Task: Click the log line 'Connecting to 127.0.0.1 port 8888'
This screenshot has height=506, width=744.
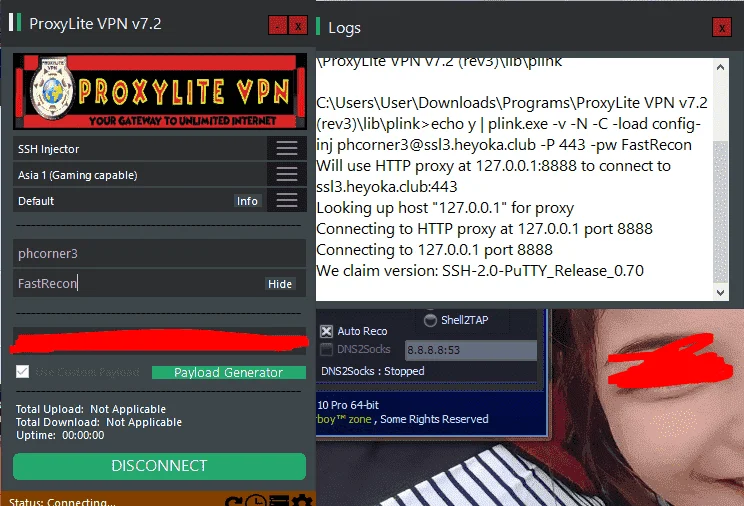Action: 434,250
